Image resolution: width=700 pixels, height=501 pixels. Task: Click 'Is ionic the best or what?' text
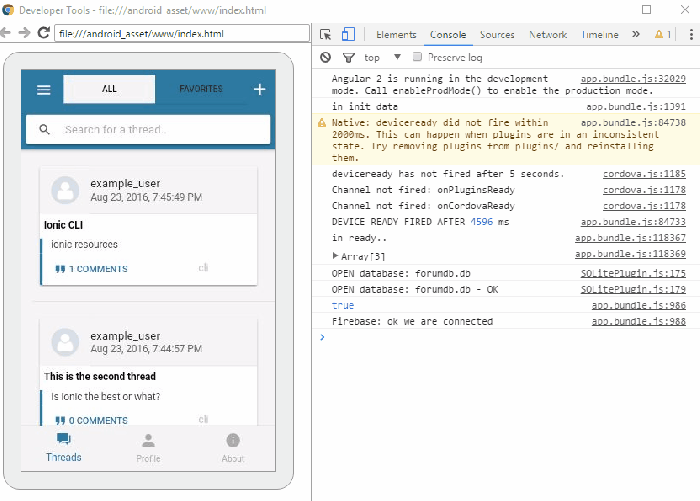[105, 397]
